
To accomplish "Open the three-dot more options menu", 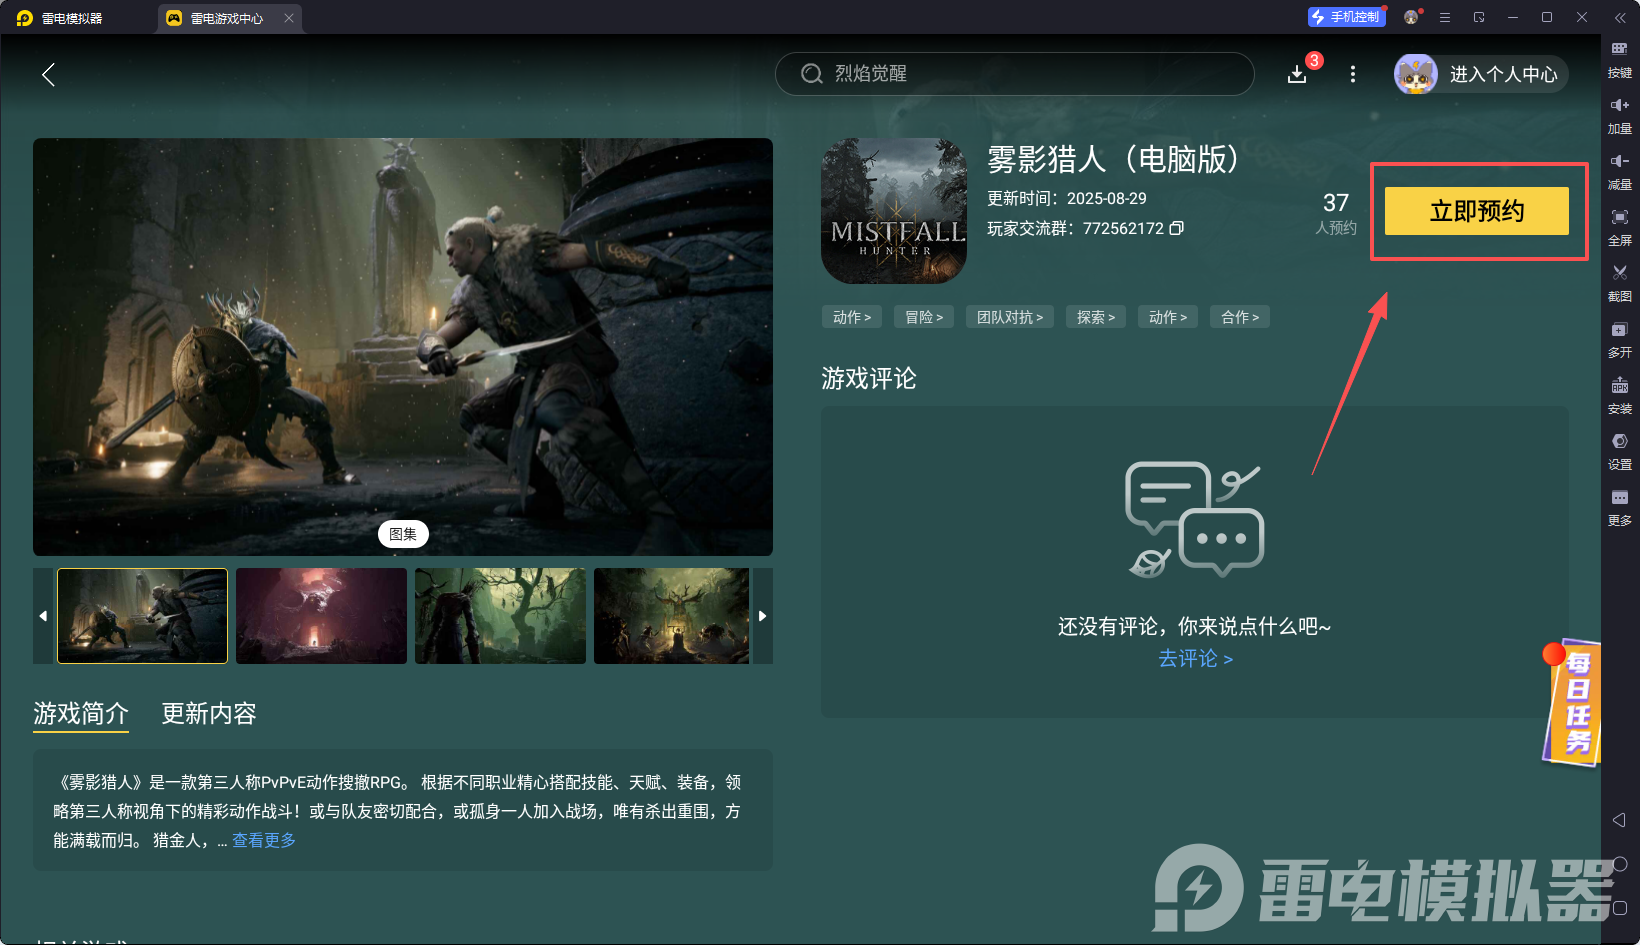I will pyautogui.click(x=1353, y=74).
